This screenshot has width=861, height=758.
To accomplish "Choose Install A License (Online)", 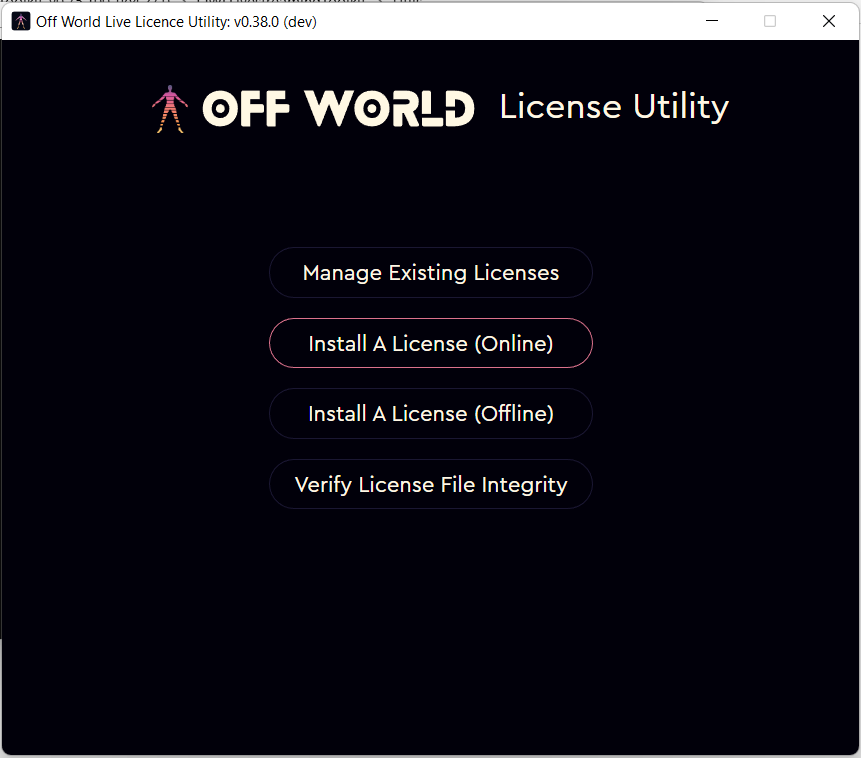I will [430, 343].
